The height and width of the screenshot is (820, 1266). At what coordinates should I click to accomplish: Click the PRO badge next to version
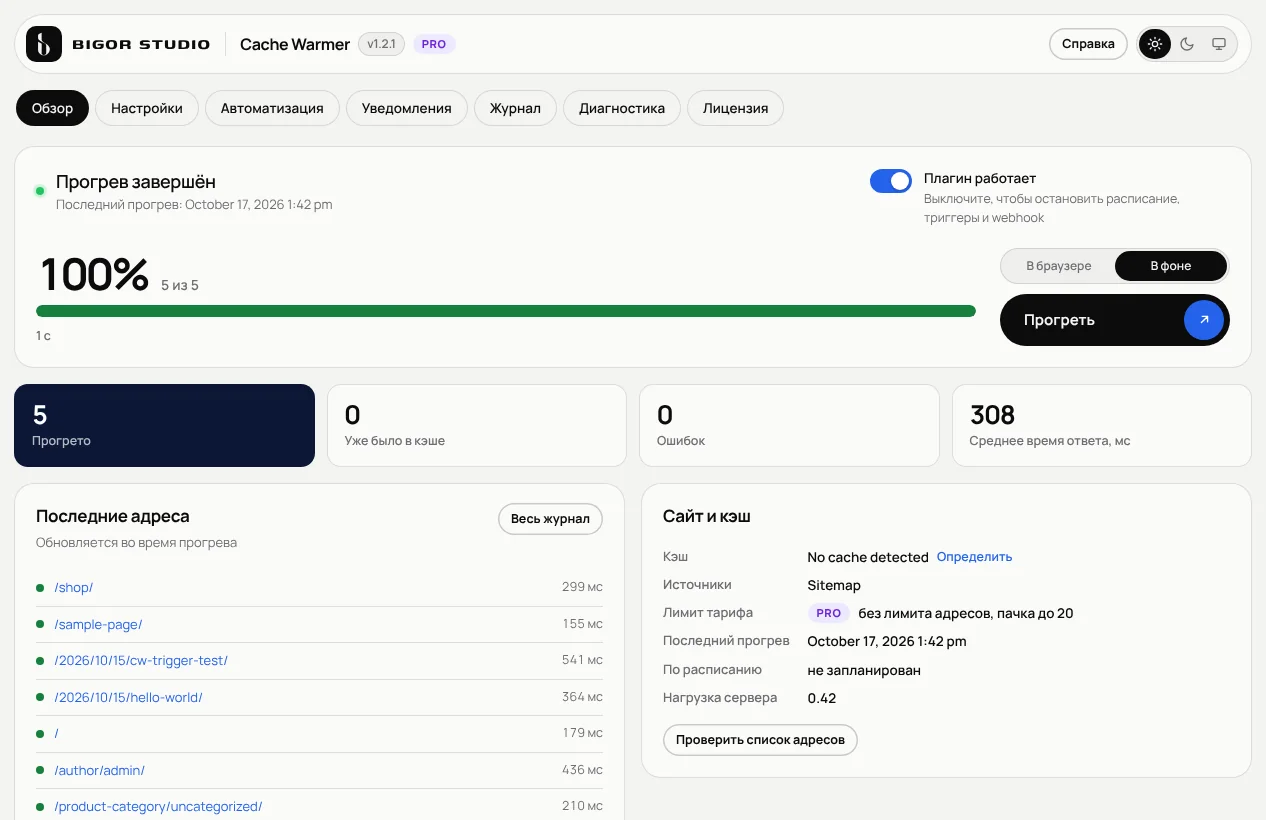(434, 44)
